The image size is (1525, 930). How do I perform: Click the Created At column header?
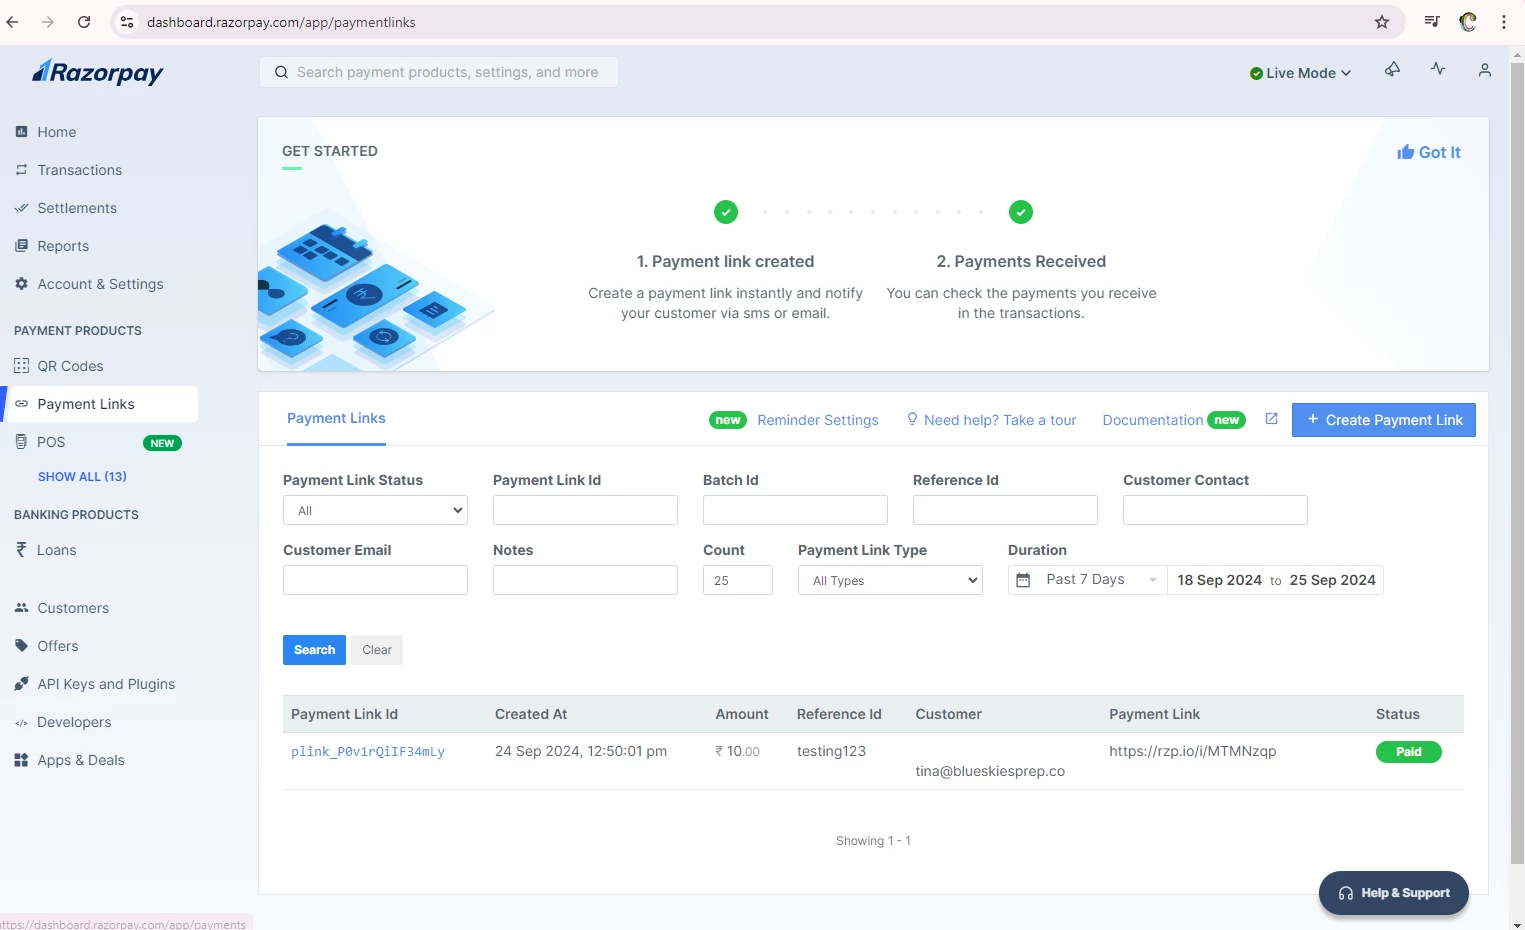pyautogui.click(x=531, y=714)
